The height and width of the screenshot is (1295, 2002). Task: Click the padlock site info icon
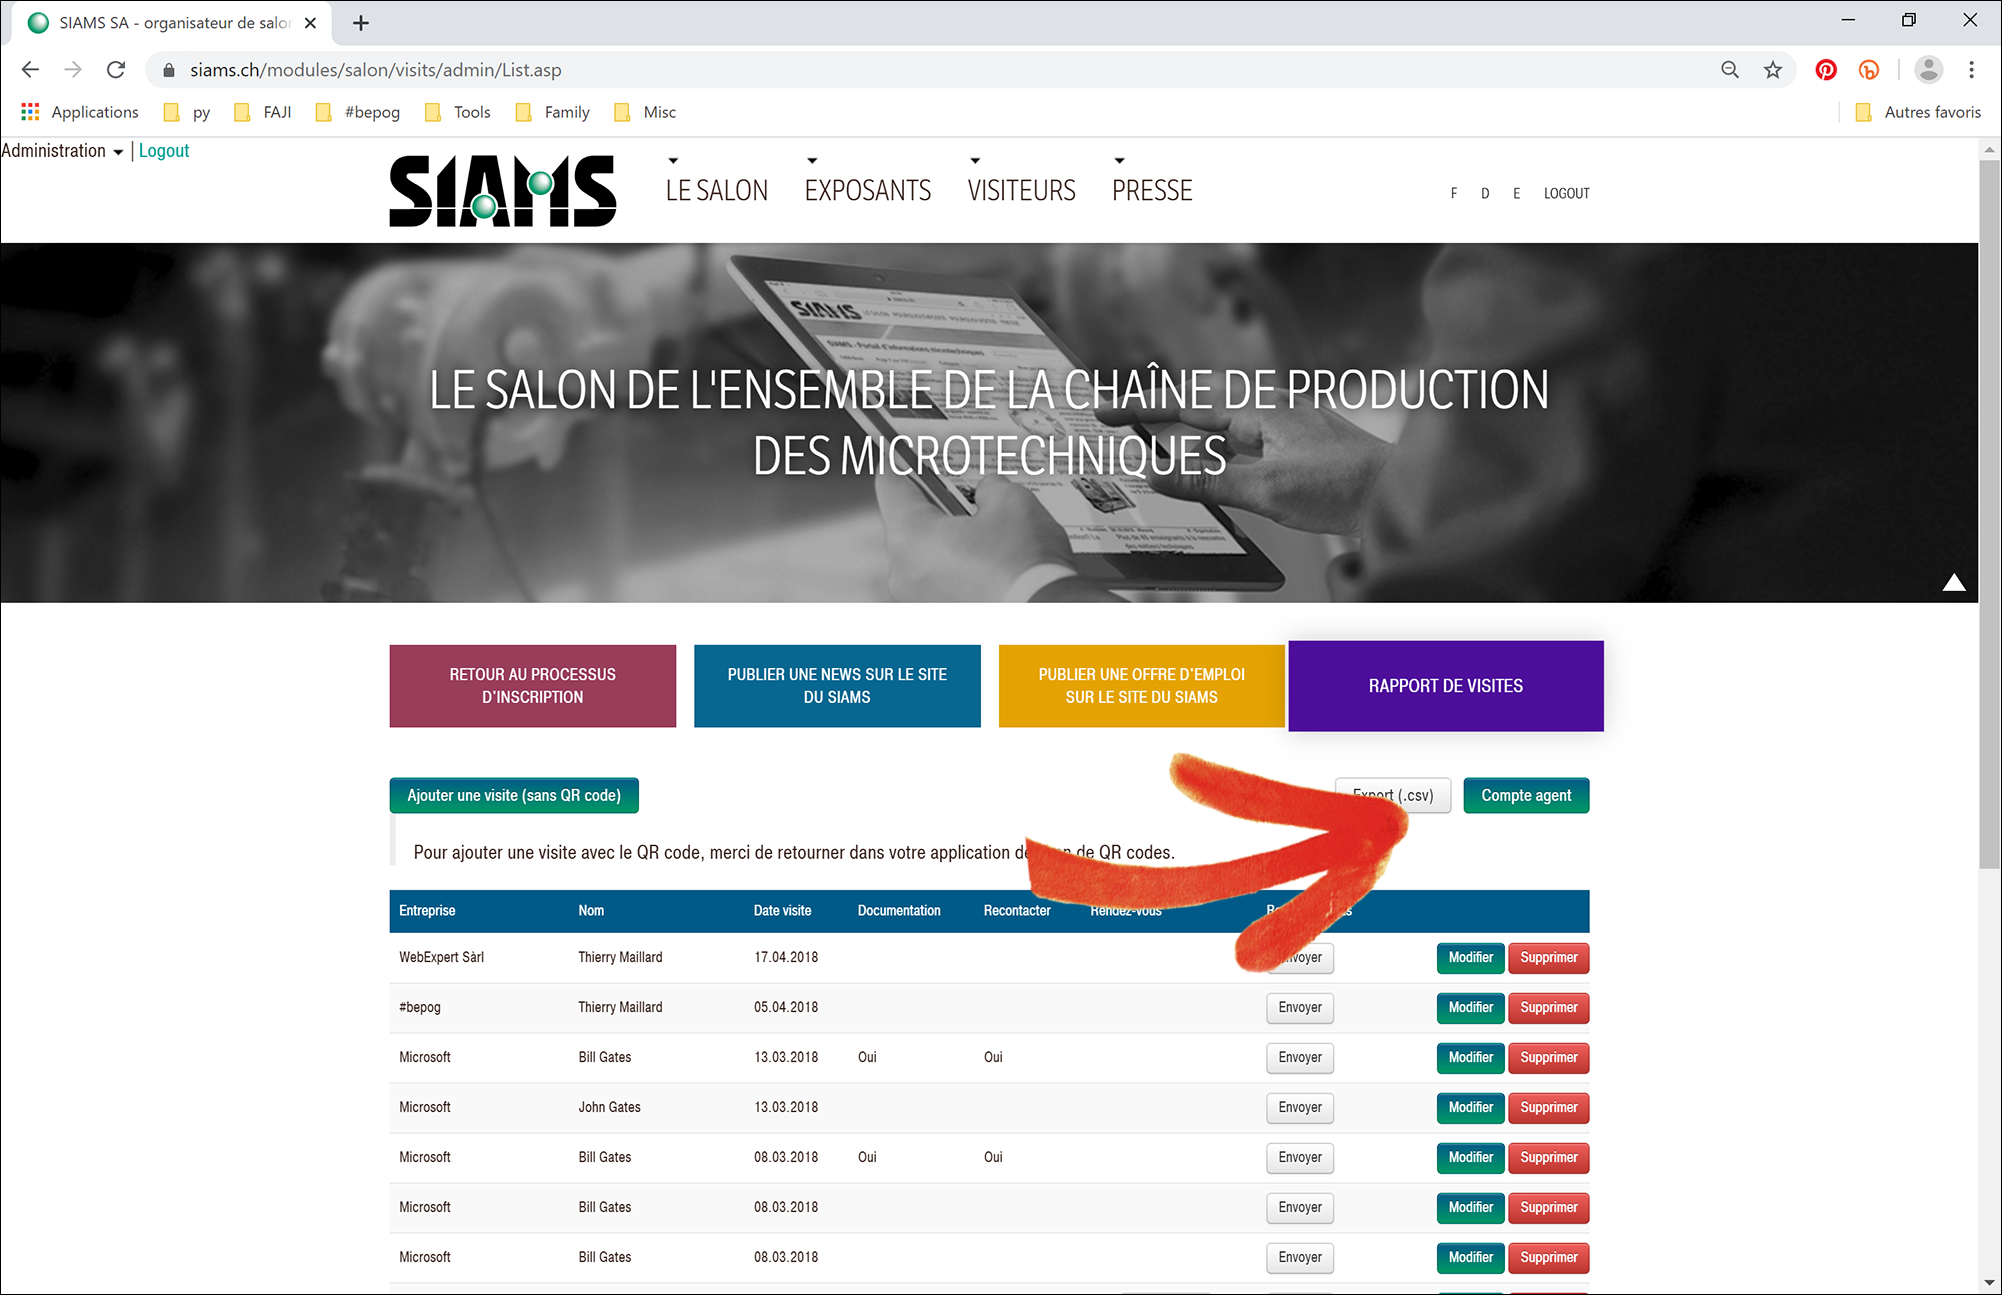point(169,70)
